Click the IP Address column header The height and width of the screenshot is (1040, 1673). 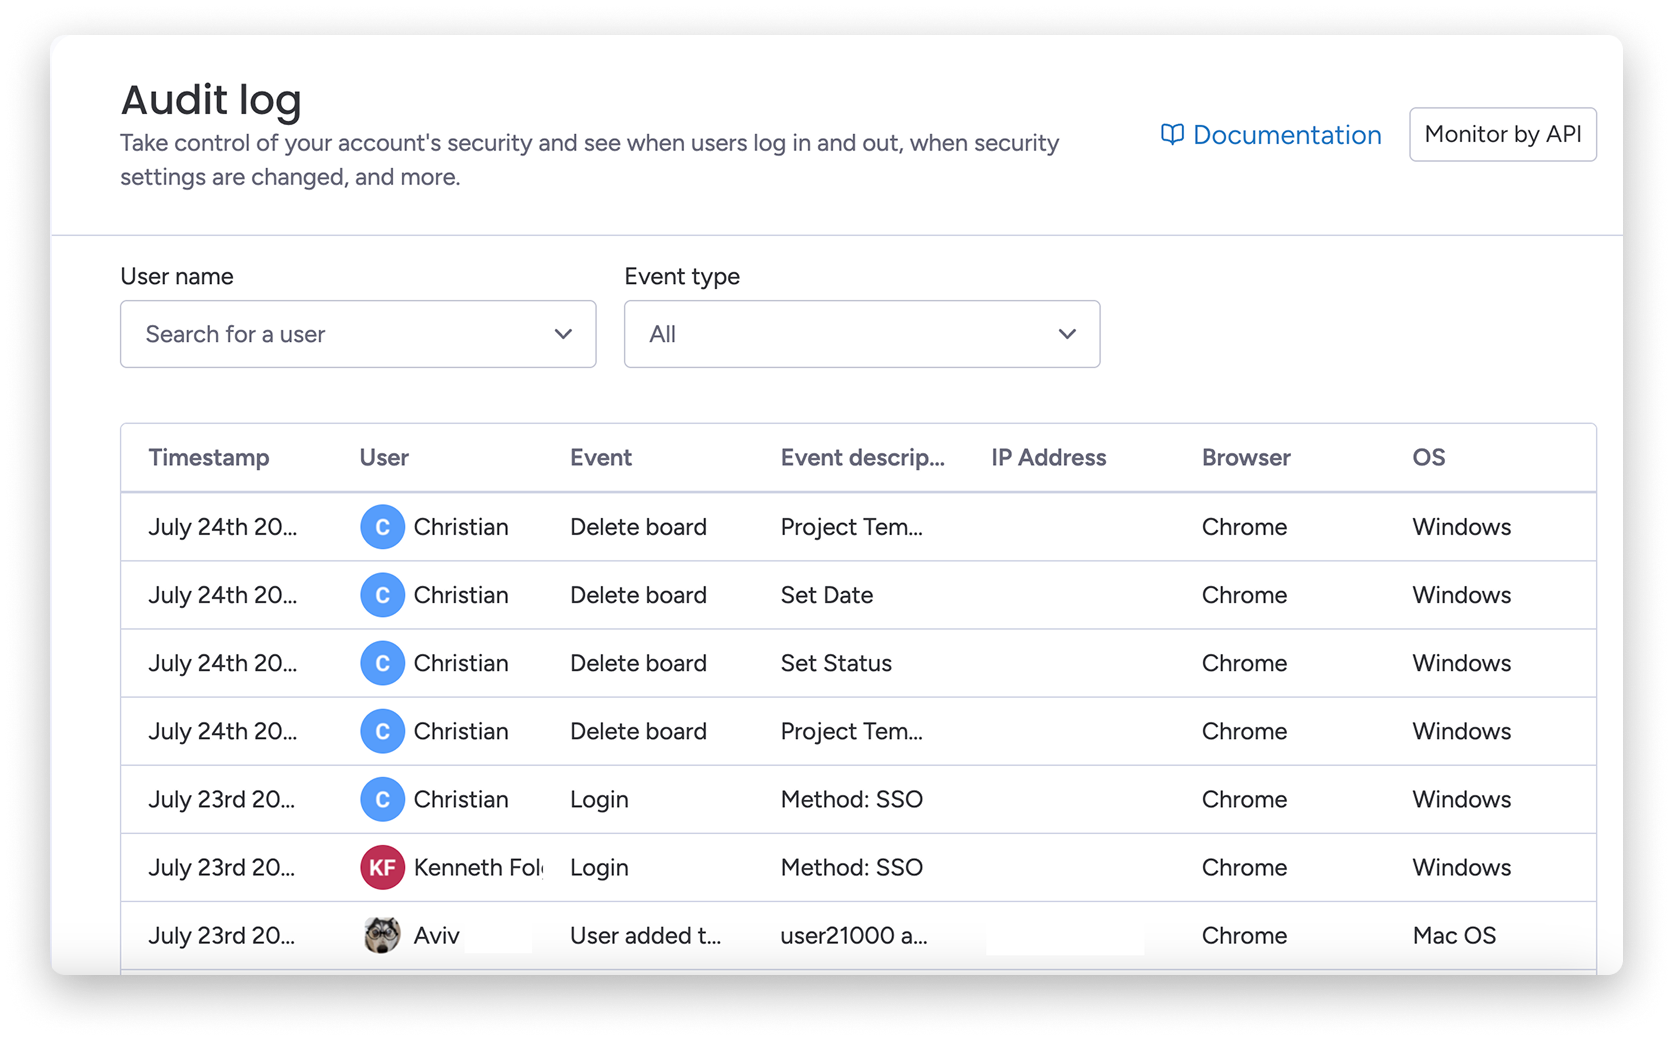pyautogui.click(x=1048, y=458)
